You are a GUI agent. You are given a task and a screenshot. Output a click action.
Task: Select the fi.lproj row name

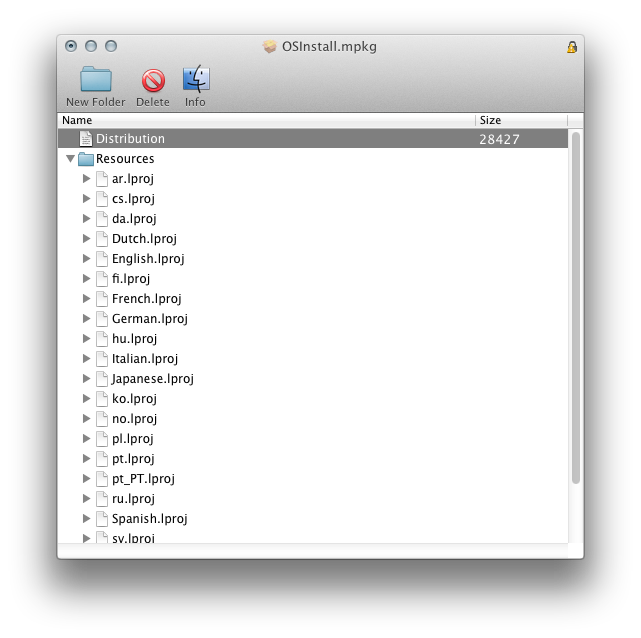pyautogui.click(x=131, y=279)
